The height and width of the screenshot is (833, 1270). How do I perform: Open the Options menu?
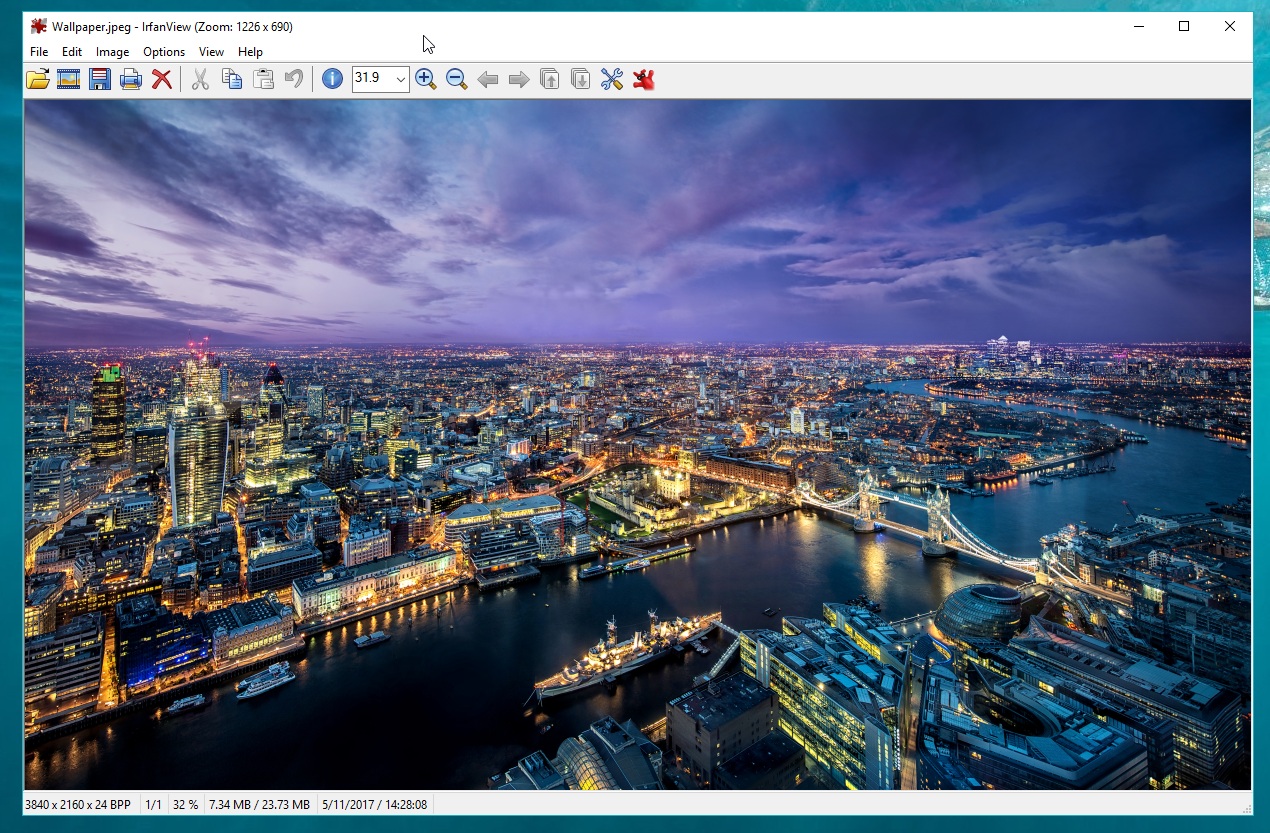tap(164, 52)
